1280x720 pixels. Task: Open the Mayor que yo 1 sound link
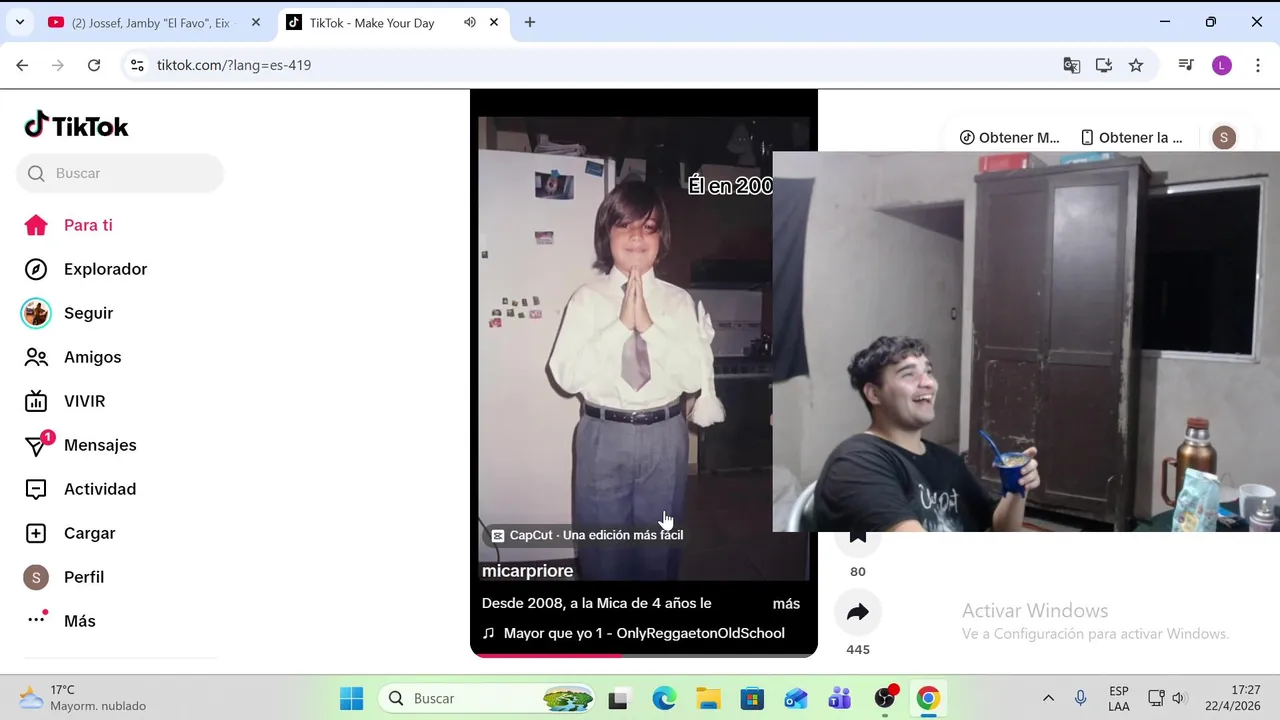click(x=633, y=633)
